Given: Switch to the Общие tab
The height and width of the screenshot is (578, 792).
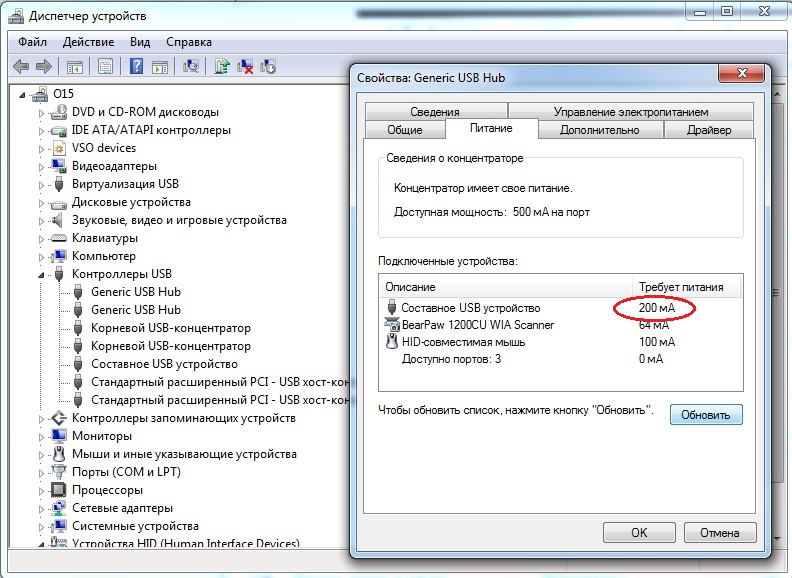Looking at the screenshot, I should tap(405, 130).
